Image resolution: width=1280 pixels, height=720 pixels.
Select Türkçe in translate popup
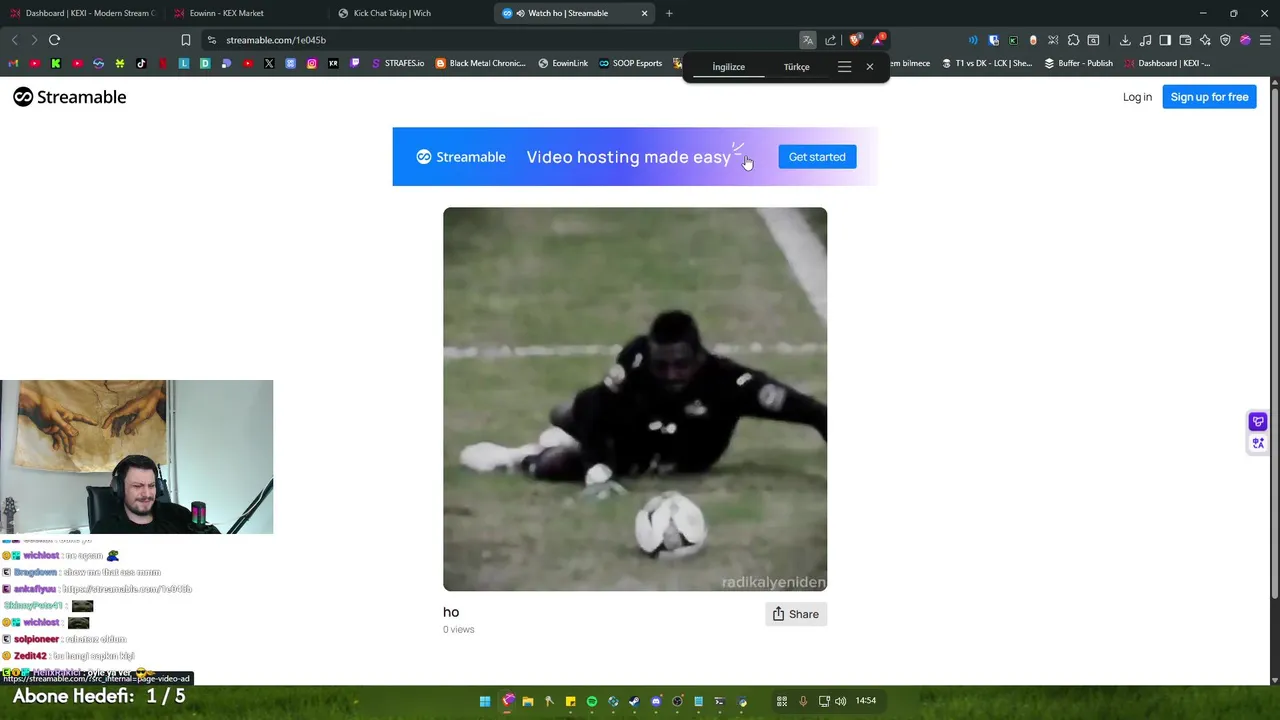[797, 67]
